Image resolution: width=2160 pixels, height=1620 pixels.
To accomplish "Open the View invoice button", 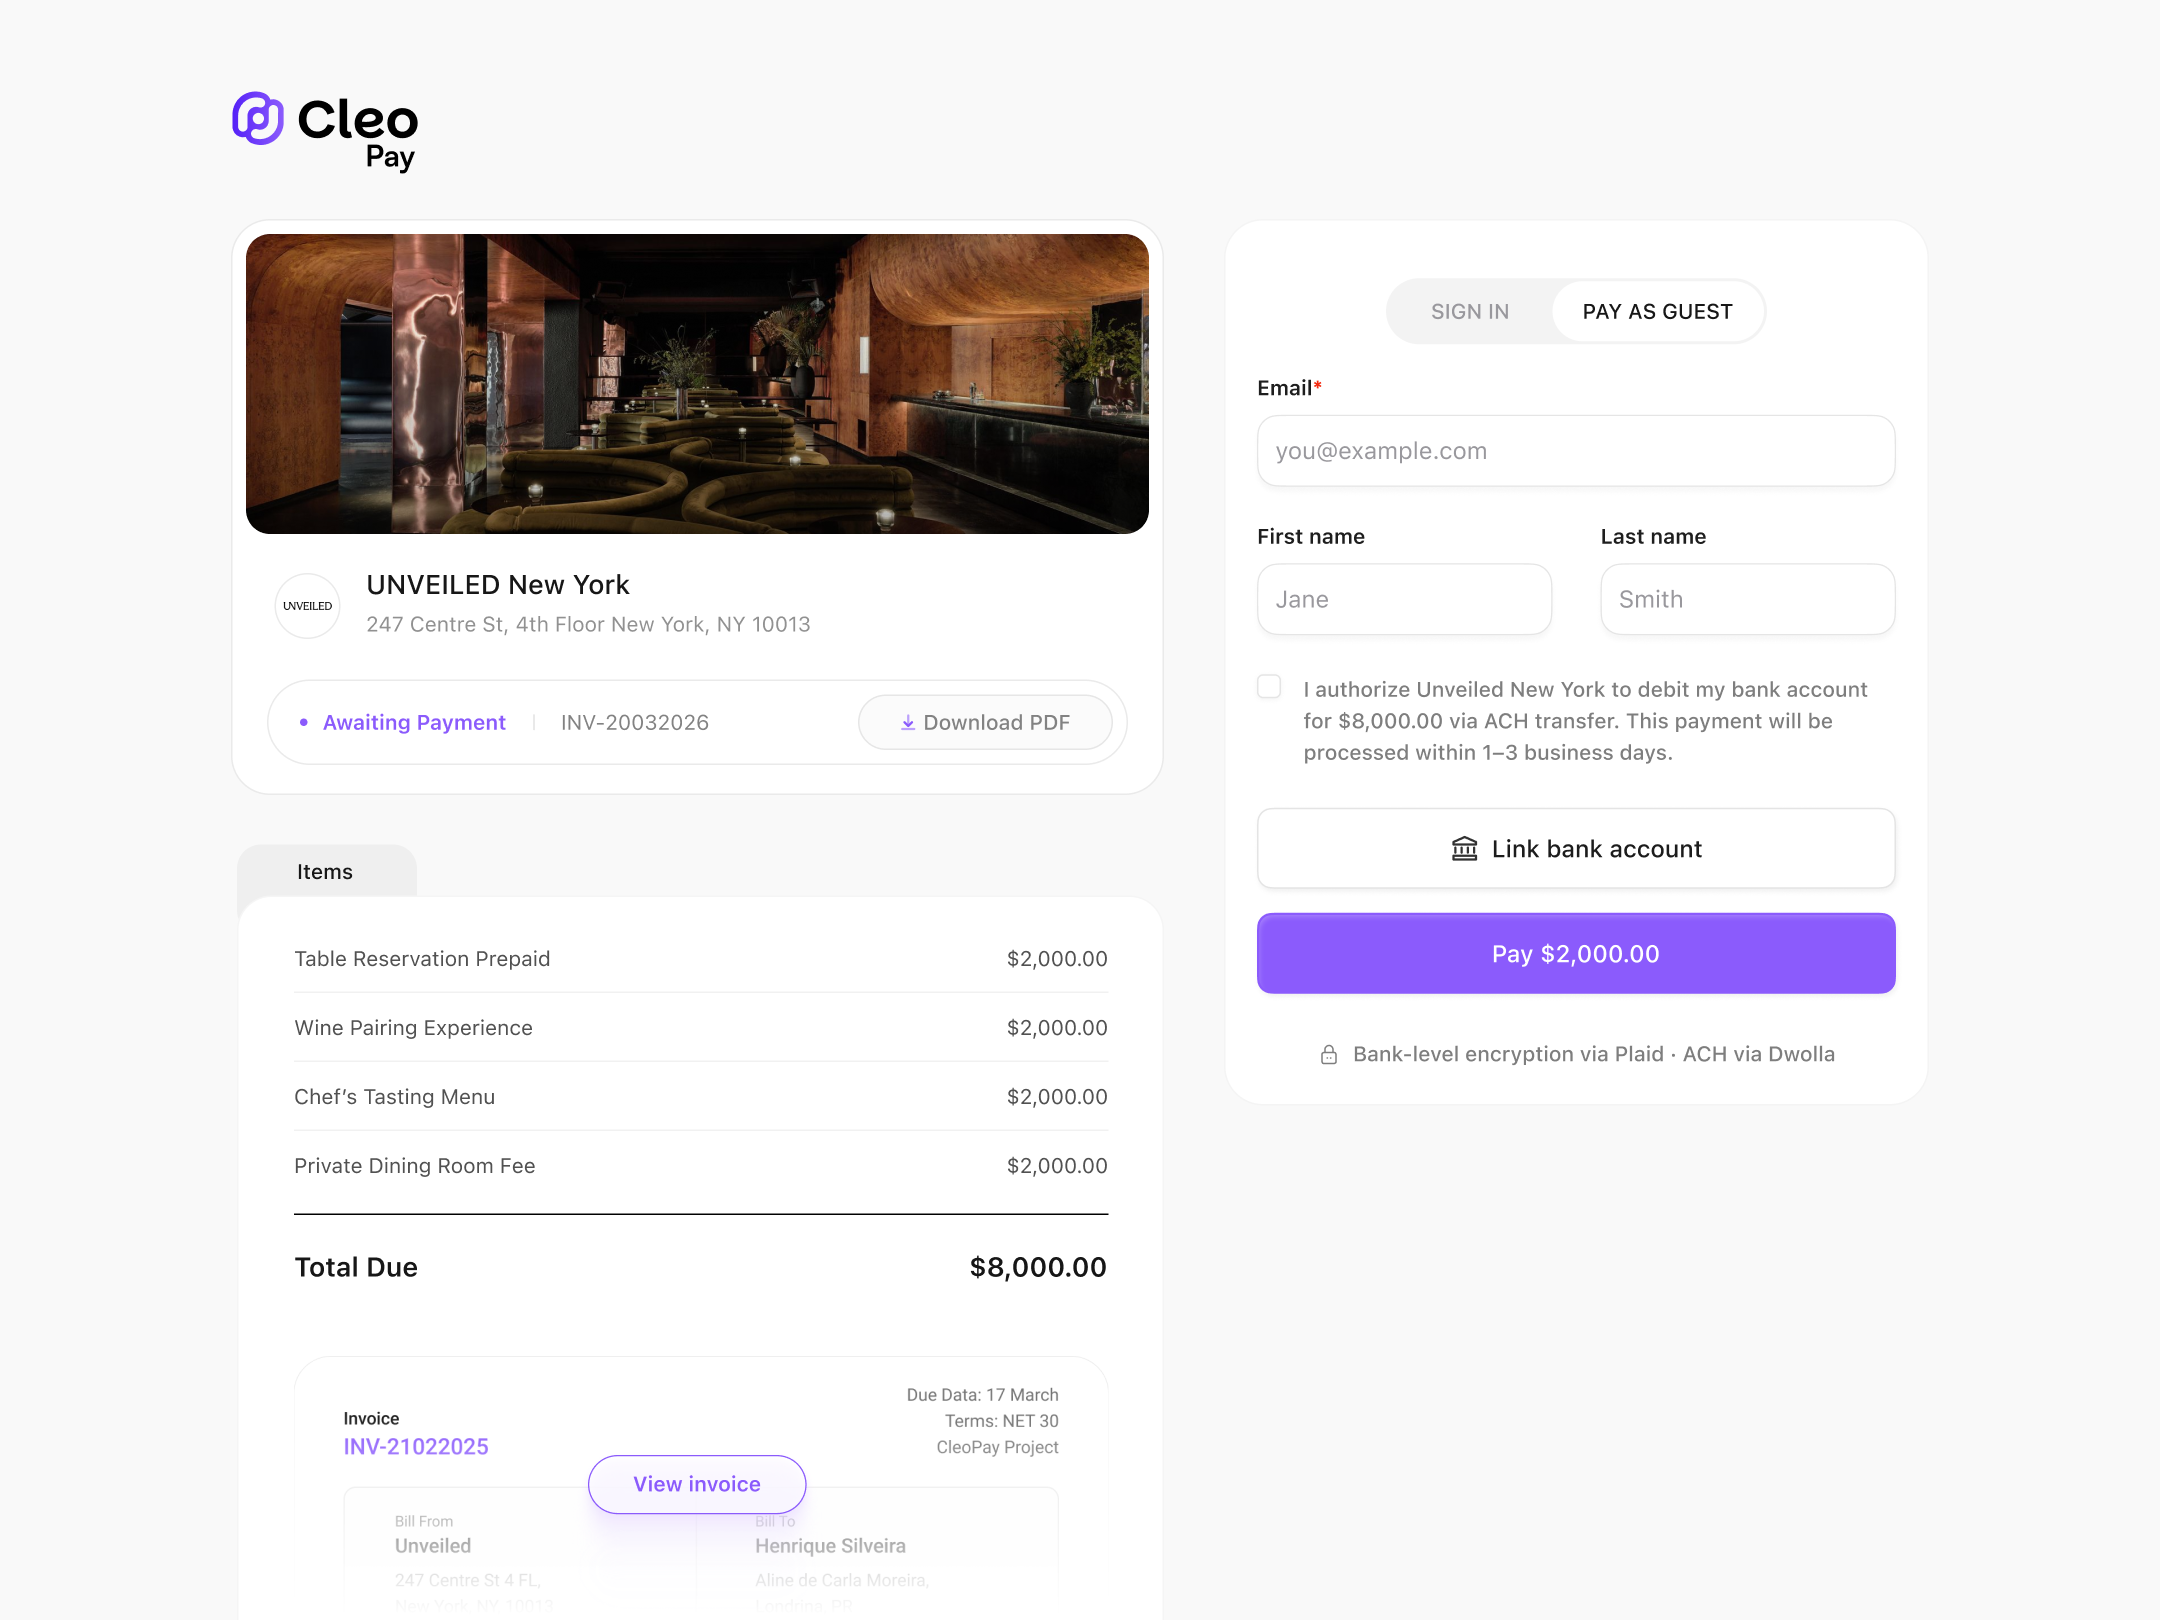I will (x=697, y=1484).
